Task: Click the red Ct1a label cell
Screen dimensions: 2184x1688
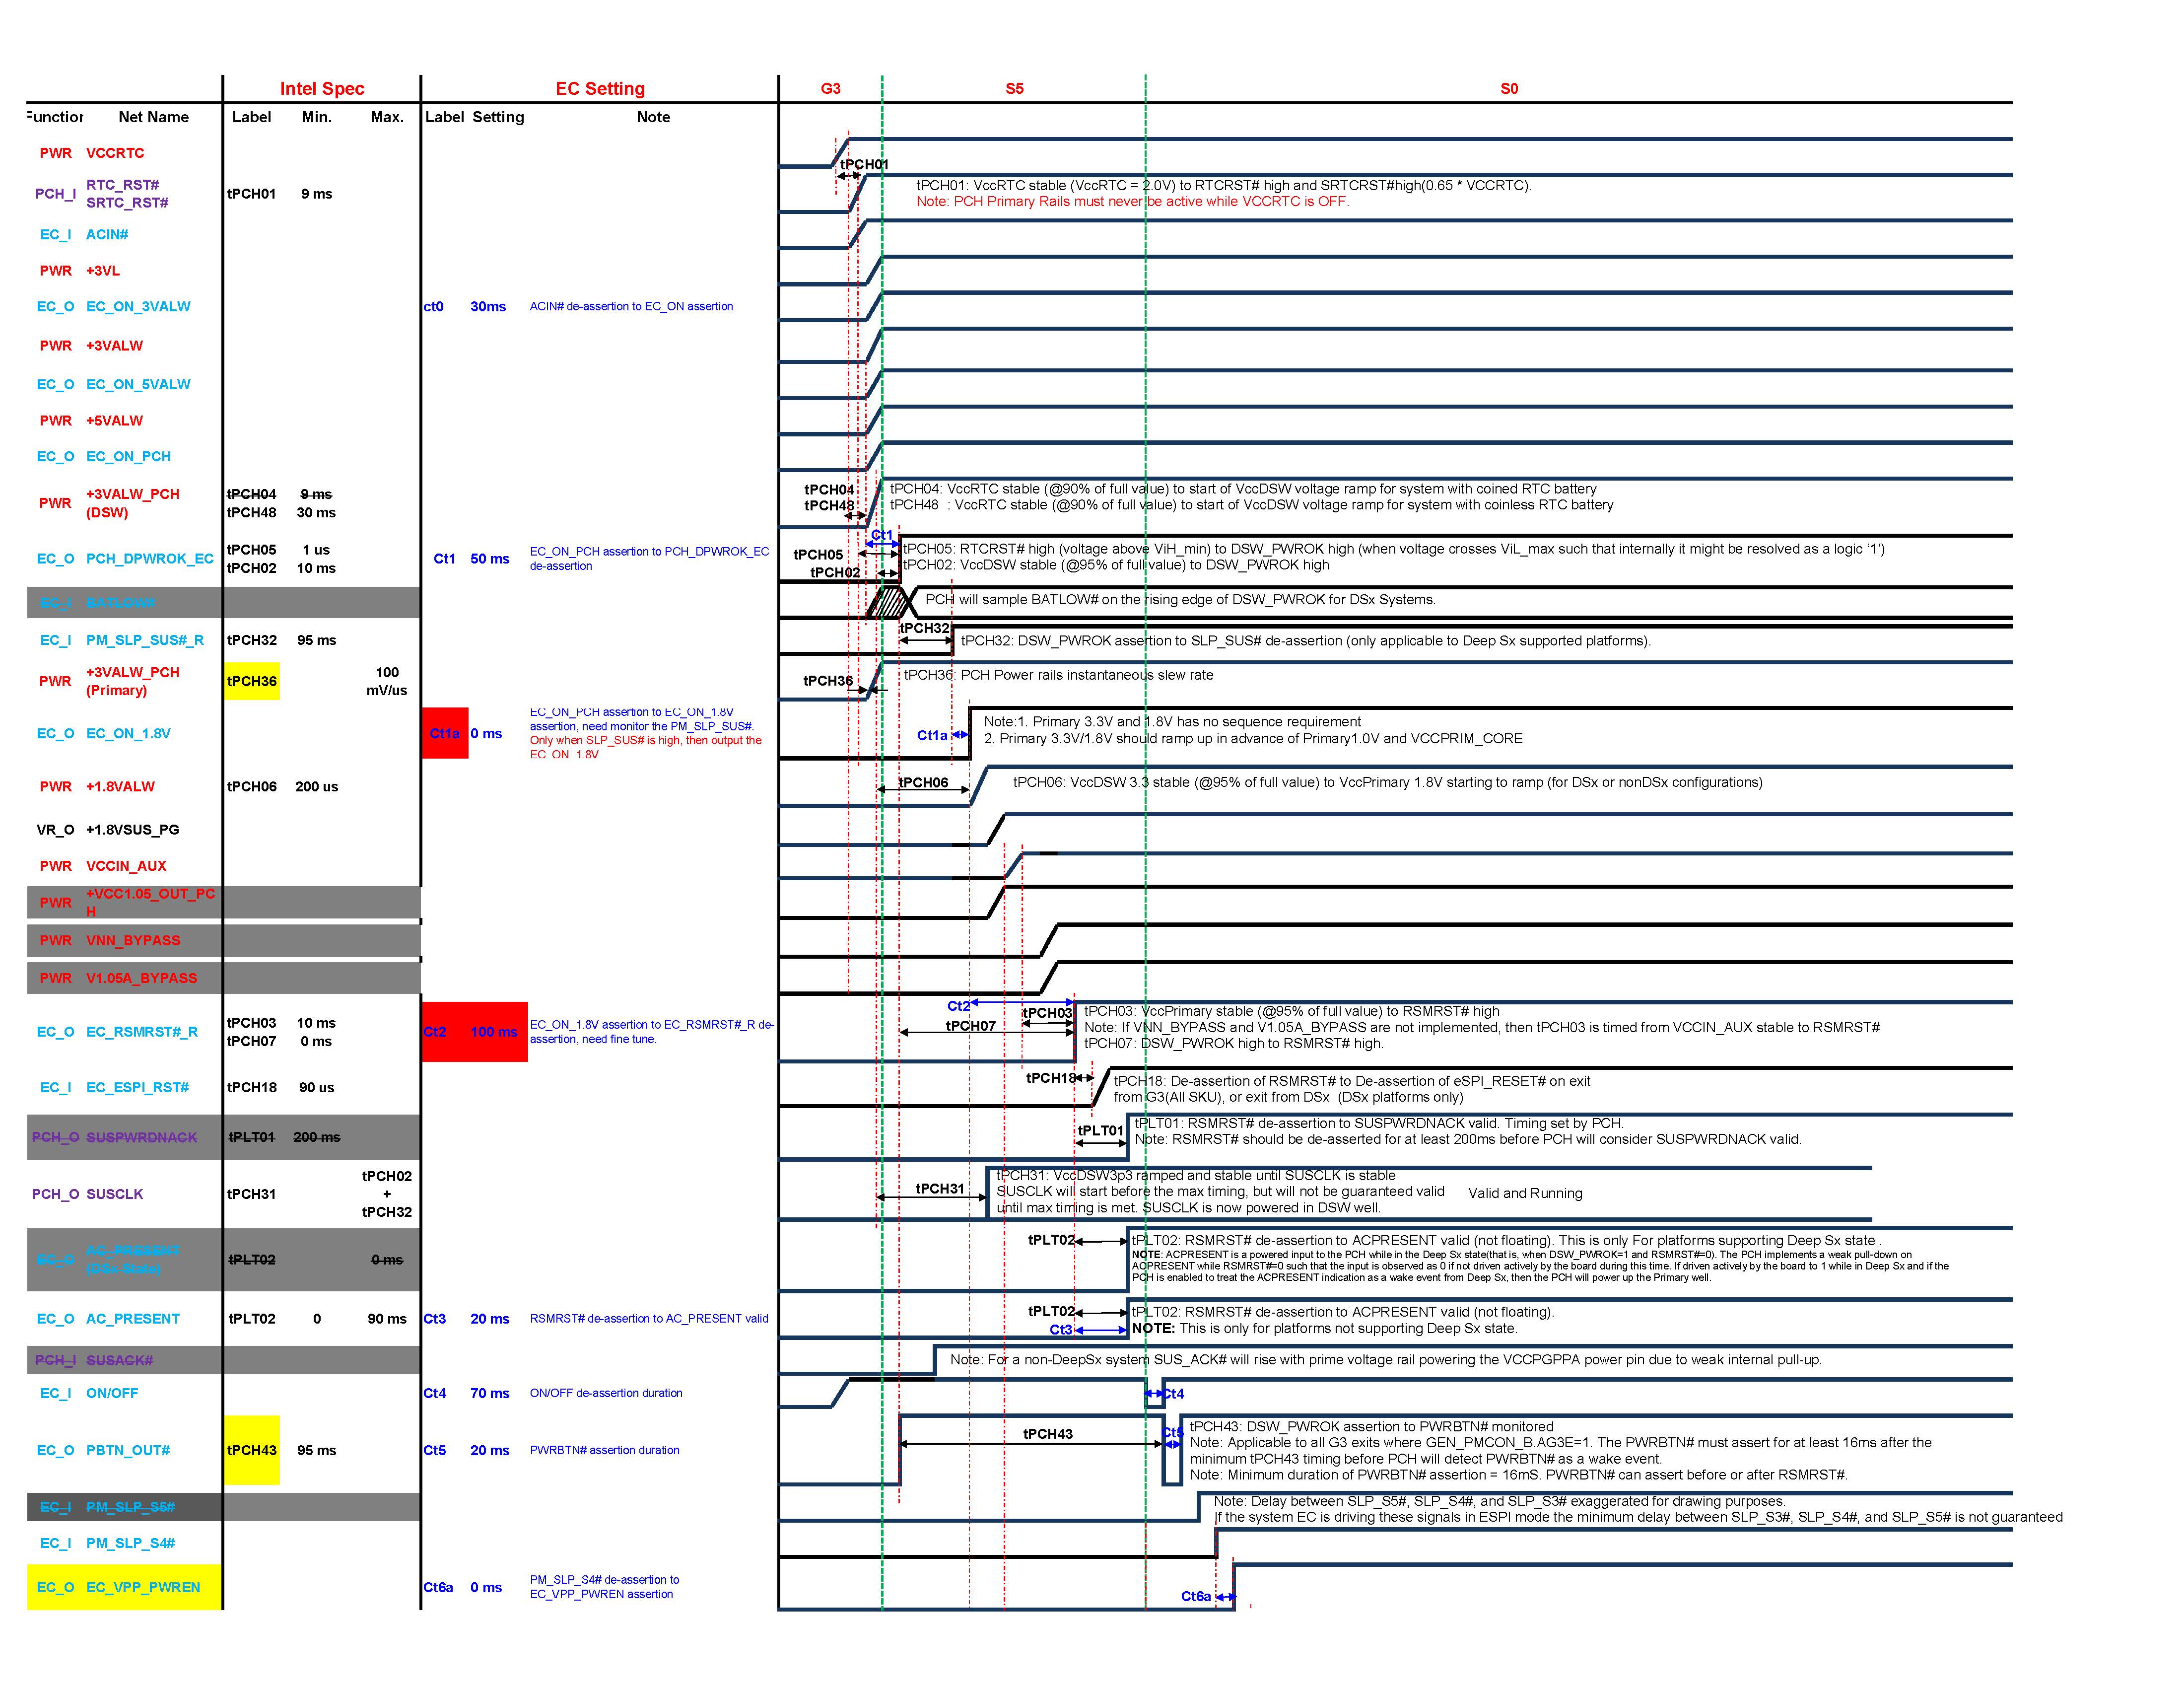Action: click(445, 733)
